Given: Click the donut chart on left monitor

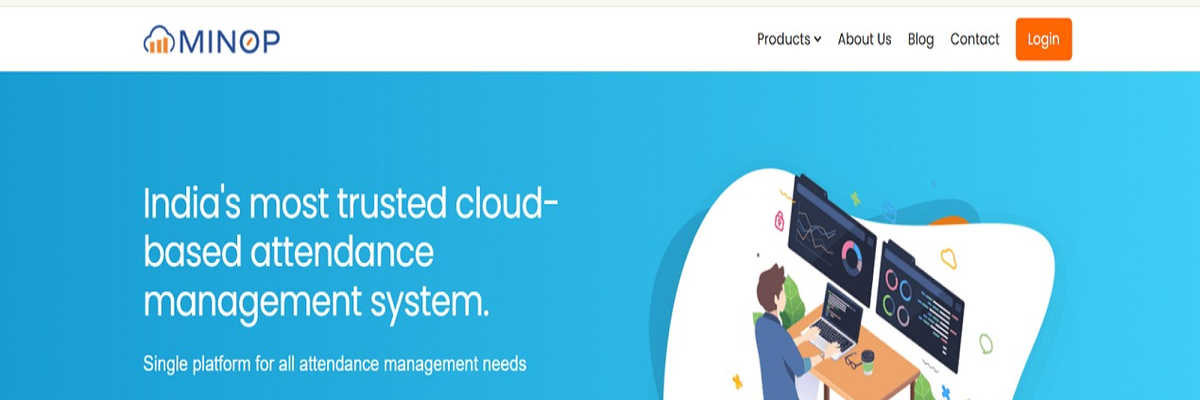Looking at the screenshot, I should [853, 258].
